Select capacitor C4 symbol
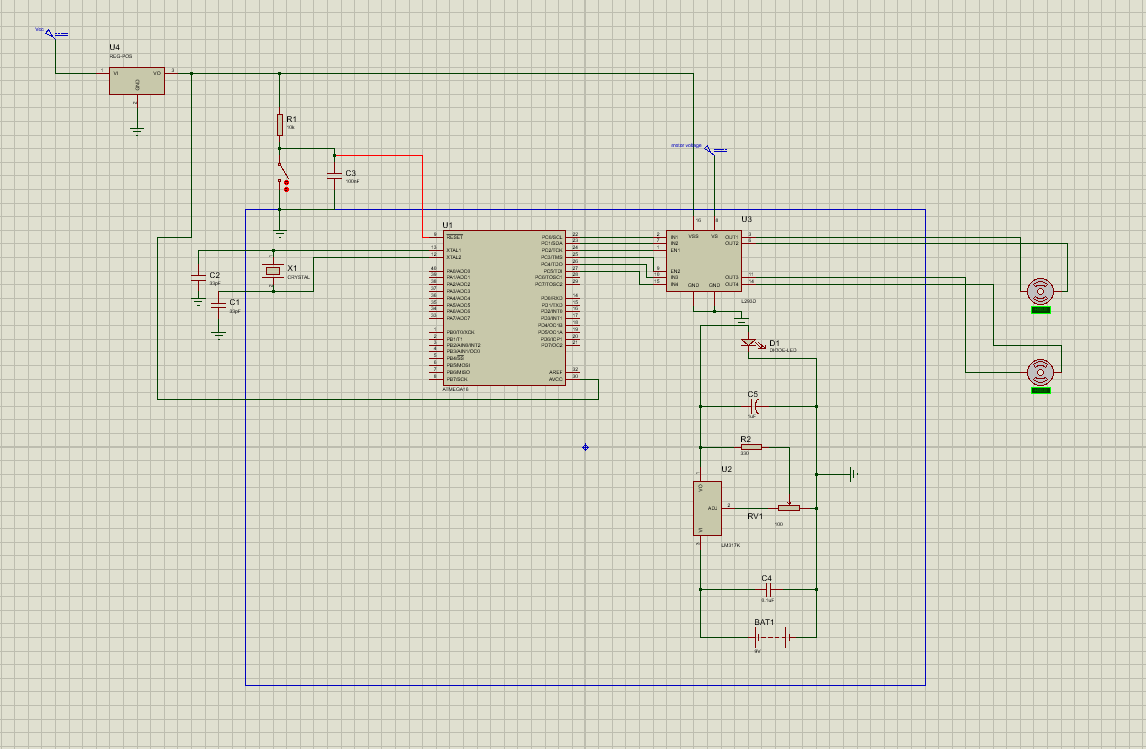The image size is (1146, 749). tap(767, 589)
